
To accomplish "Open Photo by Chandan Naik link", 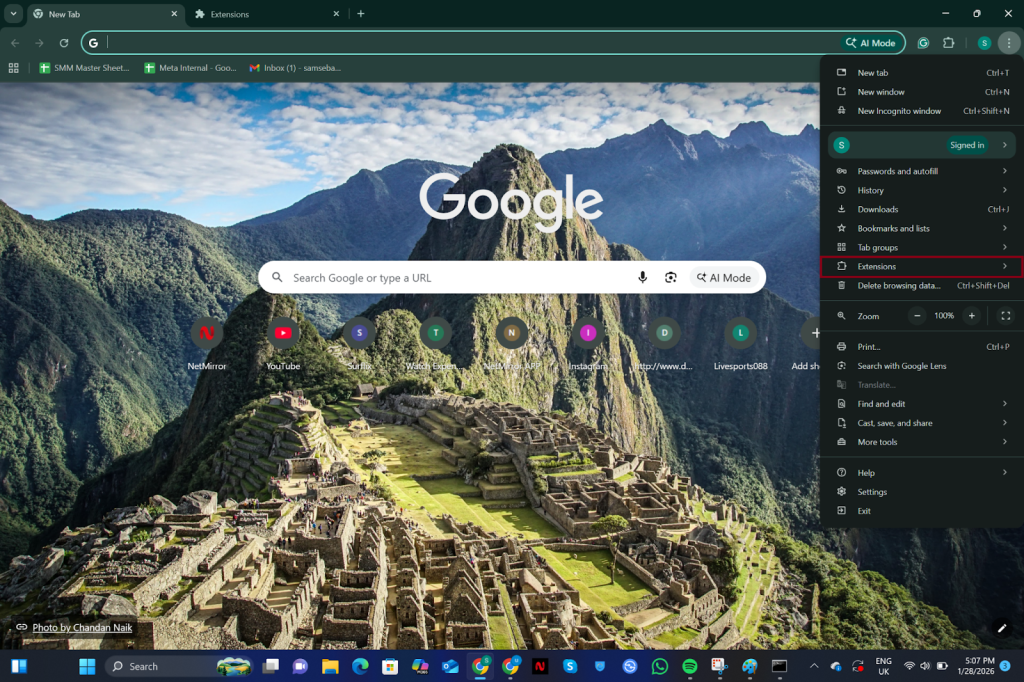I will tap(82, 628).
